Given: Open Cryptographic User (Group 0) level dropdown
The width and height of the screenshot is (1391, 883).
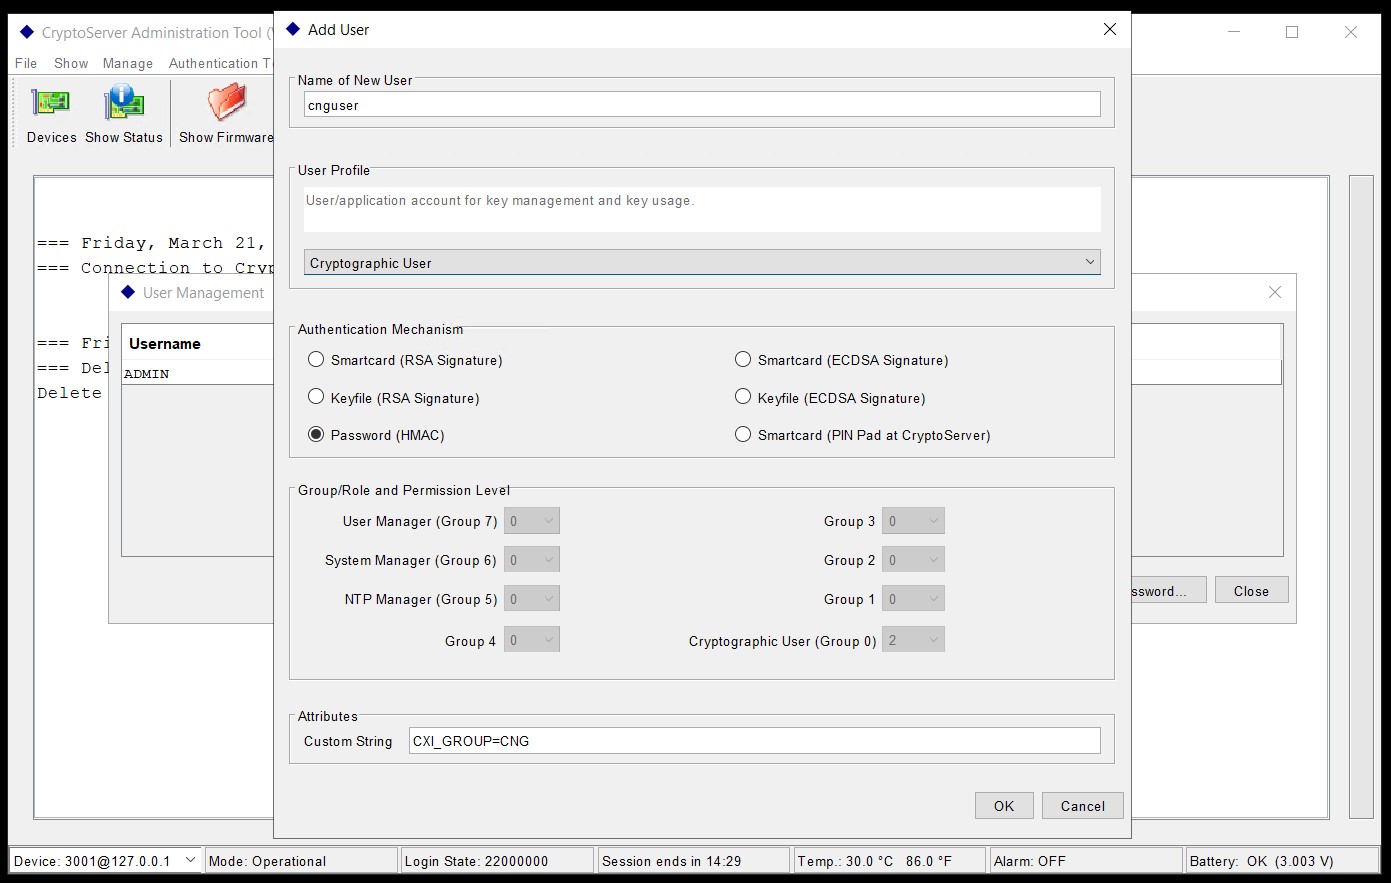Looking at the screenshot, I should [913, 640].
